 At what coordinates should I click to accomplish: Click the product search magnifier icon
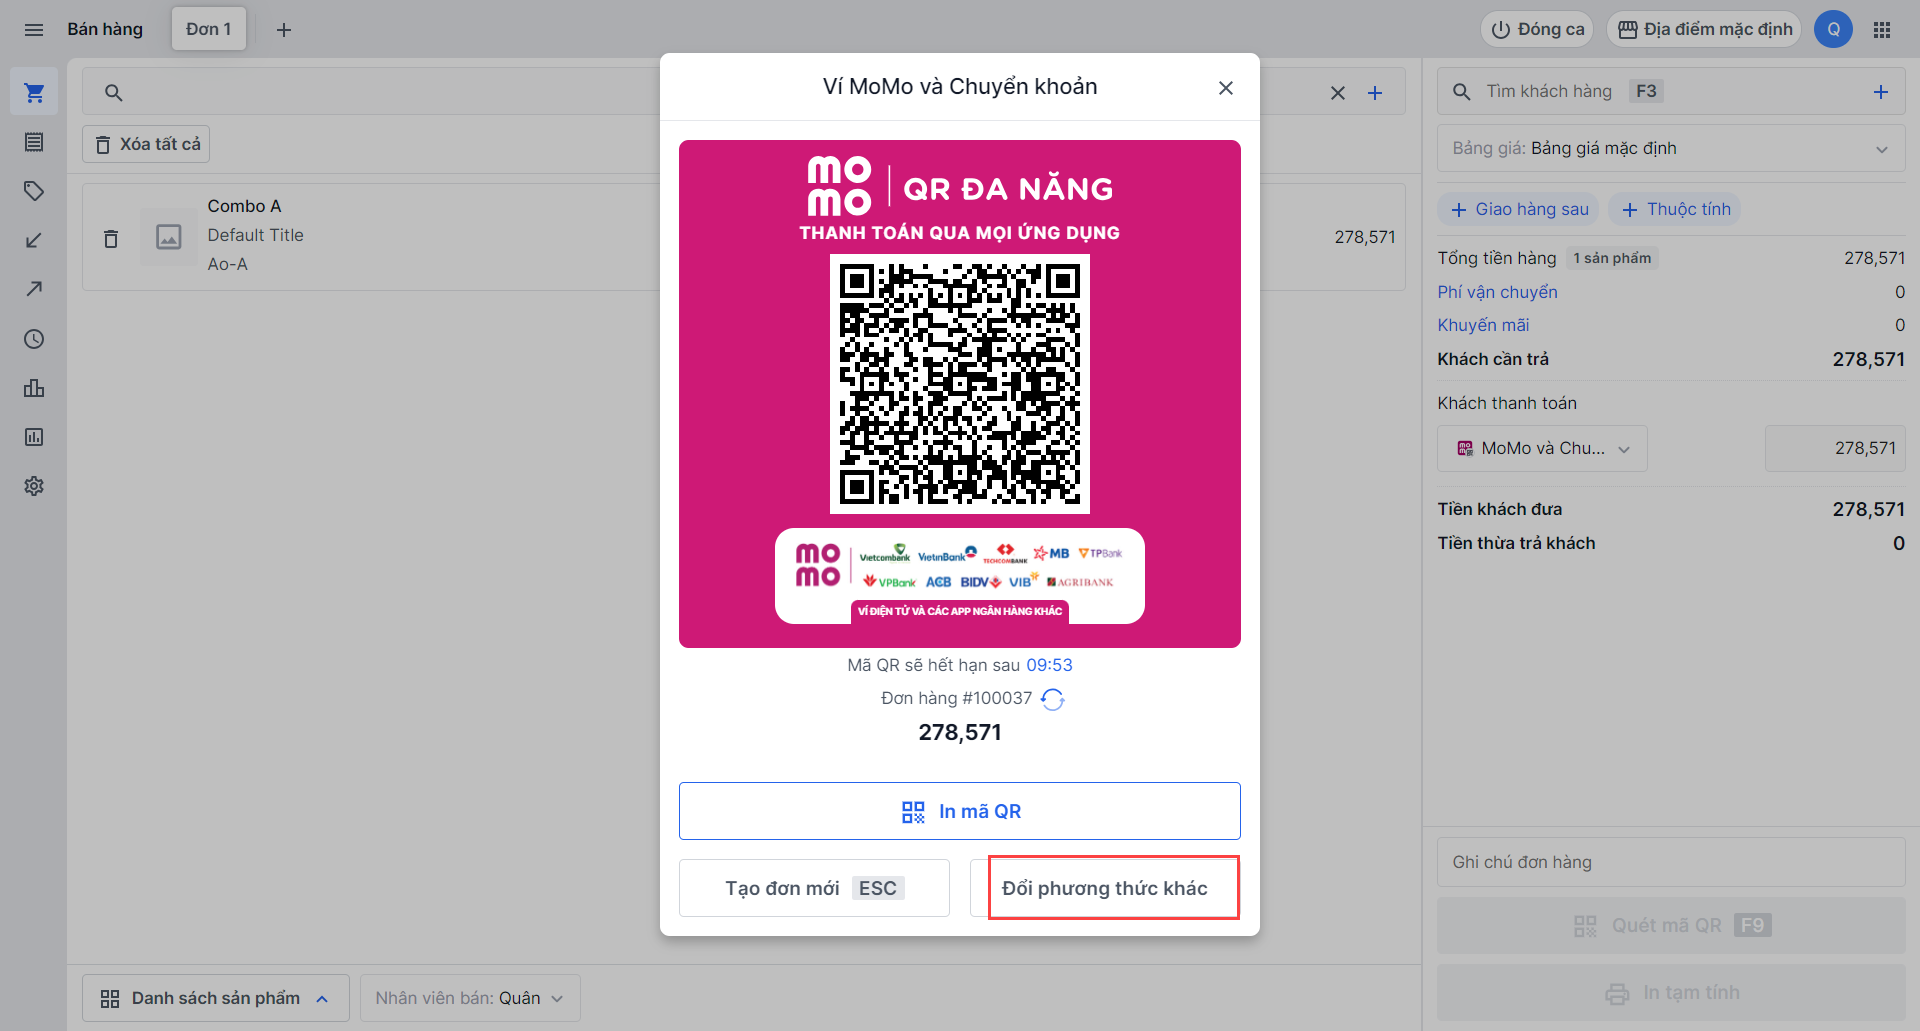[114, 93]
